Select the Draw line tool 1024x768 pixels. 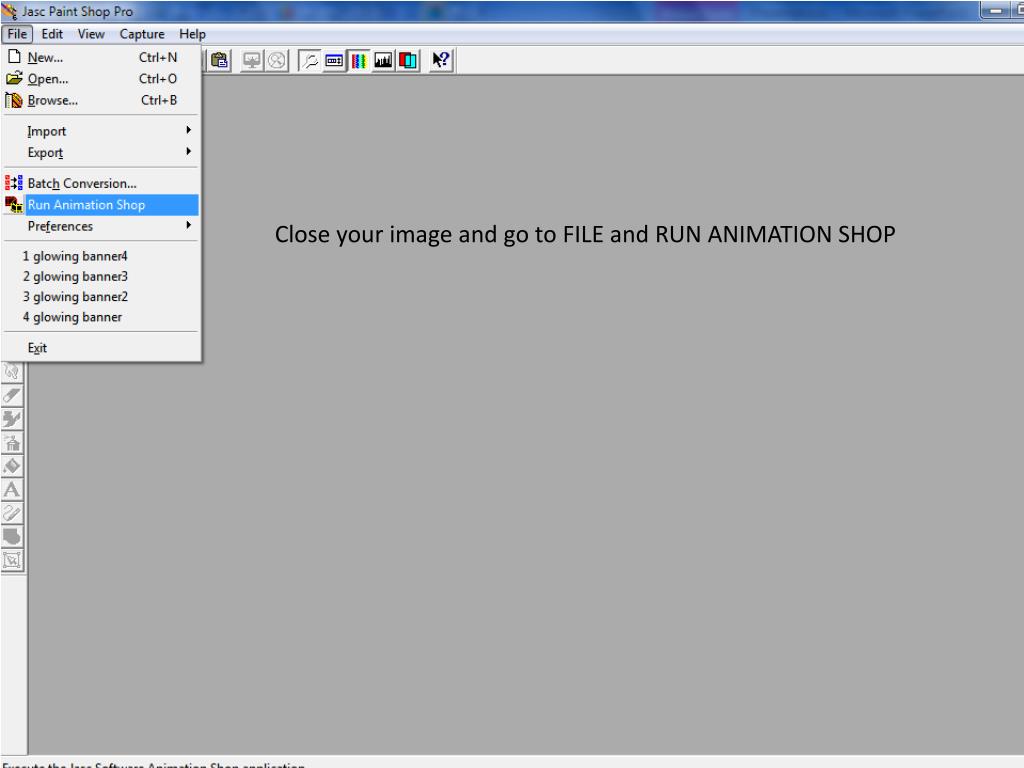coord(12,513)
